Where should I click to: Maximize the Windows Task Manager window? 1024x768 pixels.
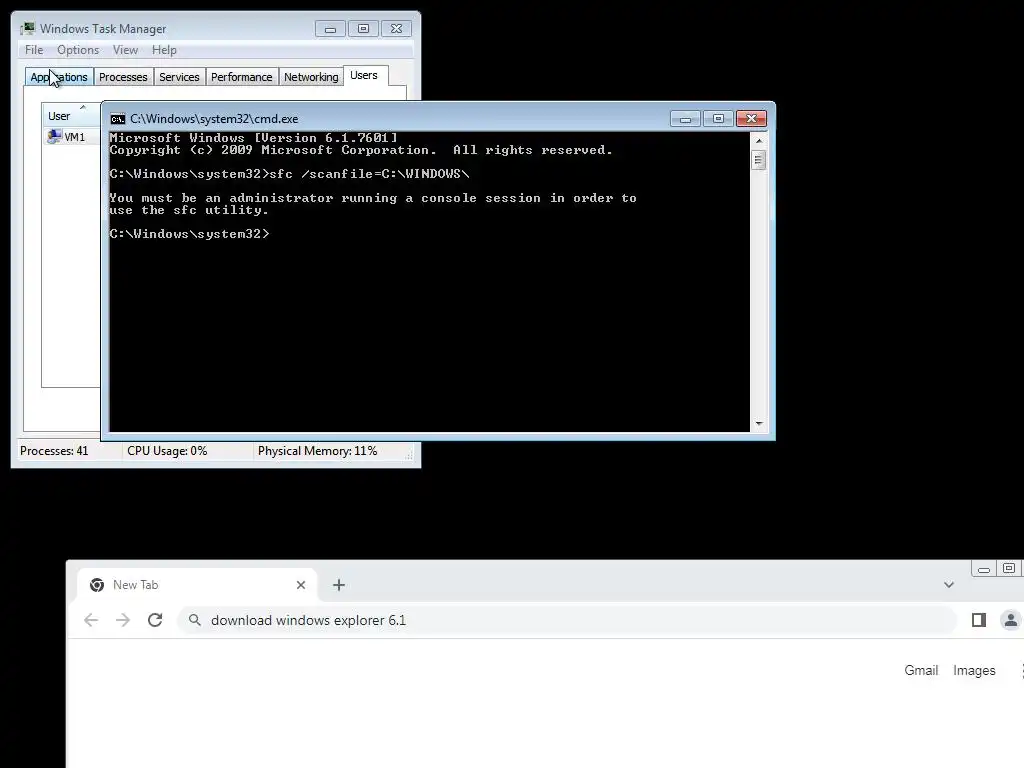[x=363, y=29]
